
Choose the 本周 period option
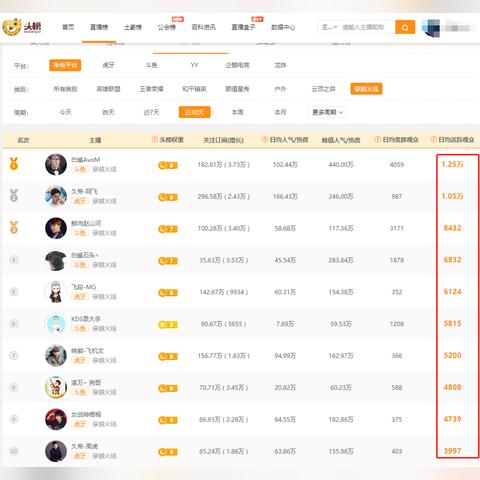237,112
